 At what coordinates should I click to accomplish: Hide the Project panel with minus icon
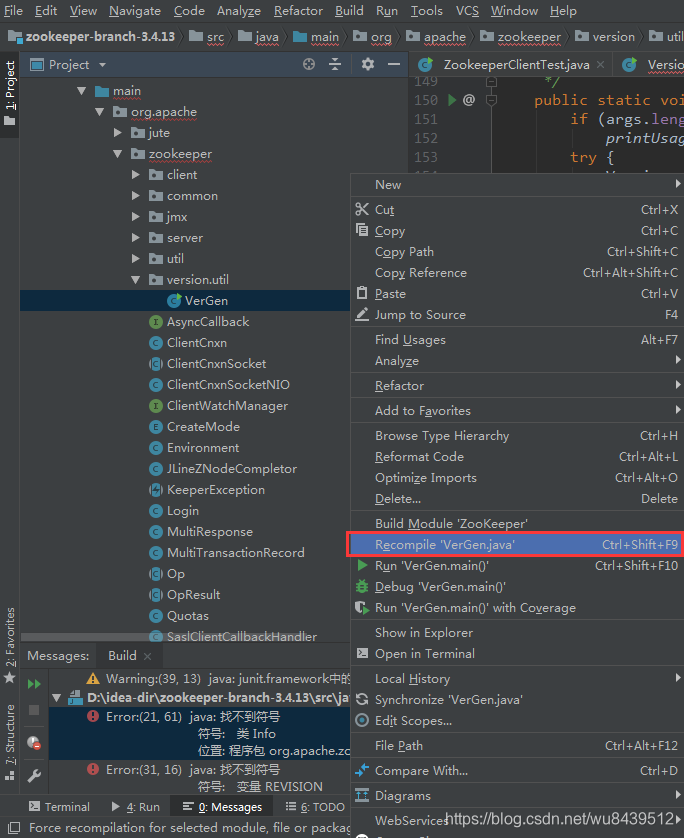tap(394, 65)
